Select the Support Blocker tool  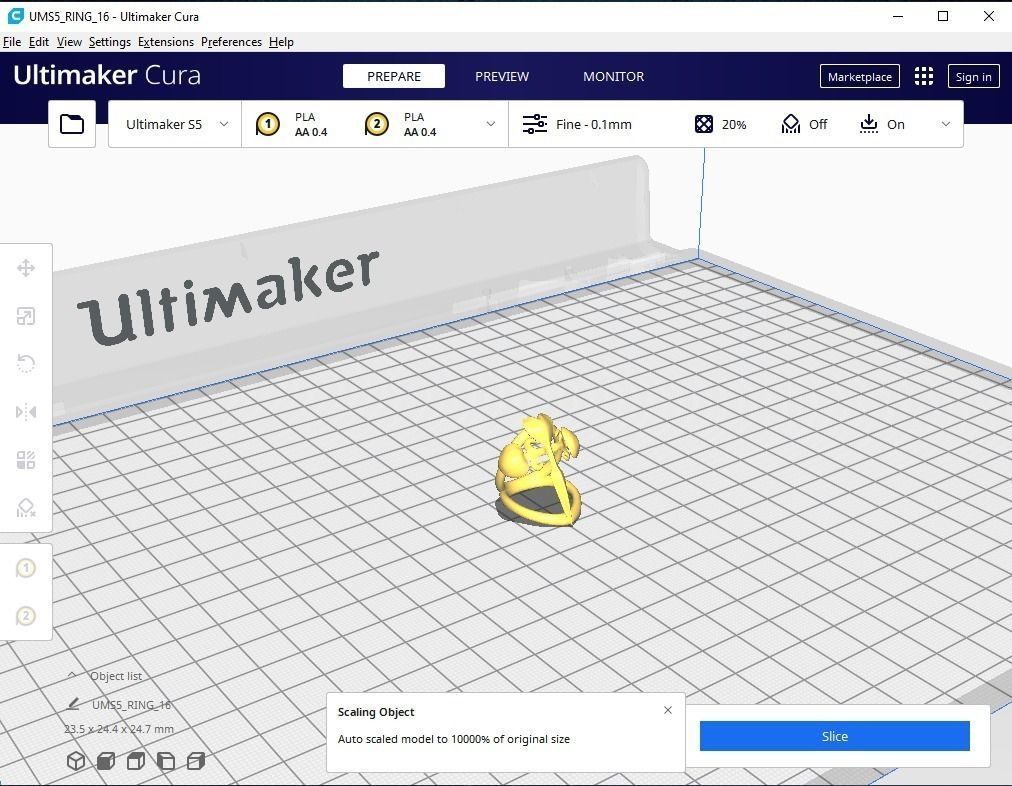pos(26,508)
